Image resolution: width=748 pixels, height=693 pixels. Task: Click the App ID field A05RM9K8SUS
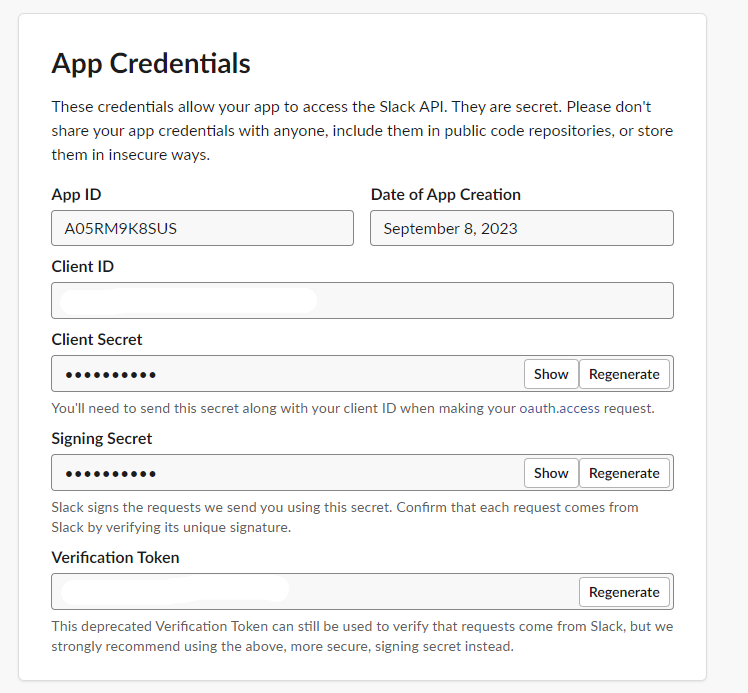click(202, 228)
